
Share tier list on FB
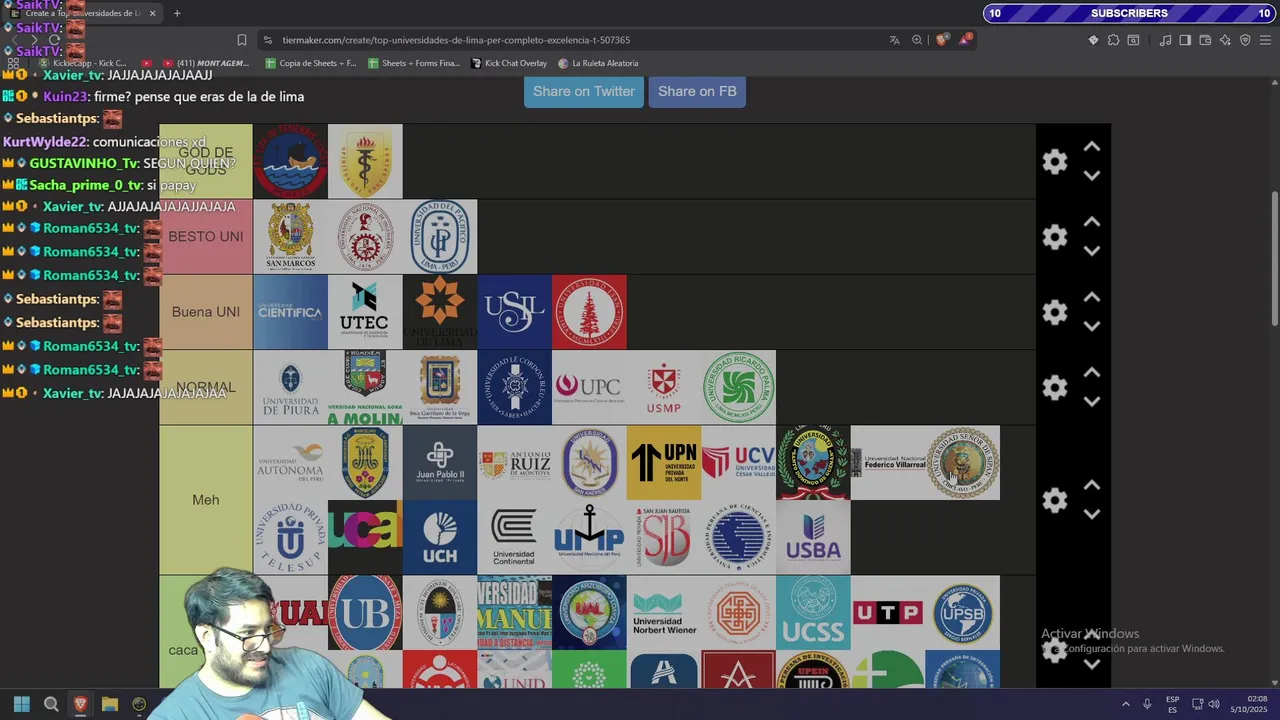click(697, 91)
